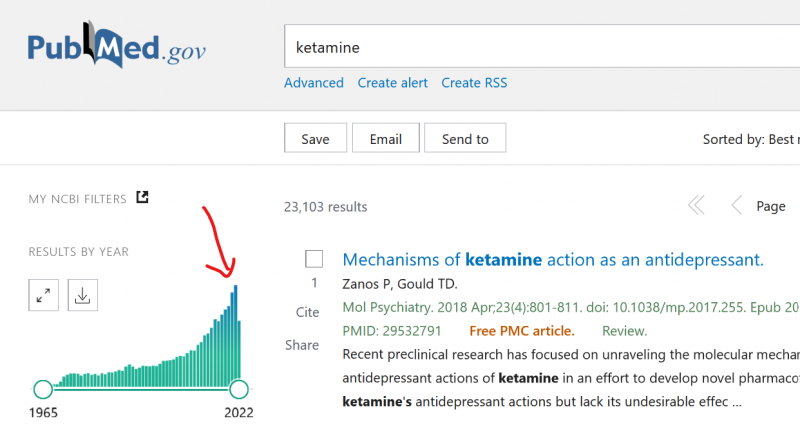
Task: Click the 1965 start year slider handle
Action: coord(43,389)
